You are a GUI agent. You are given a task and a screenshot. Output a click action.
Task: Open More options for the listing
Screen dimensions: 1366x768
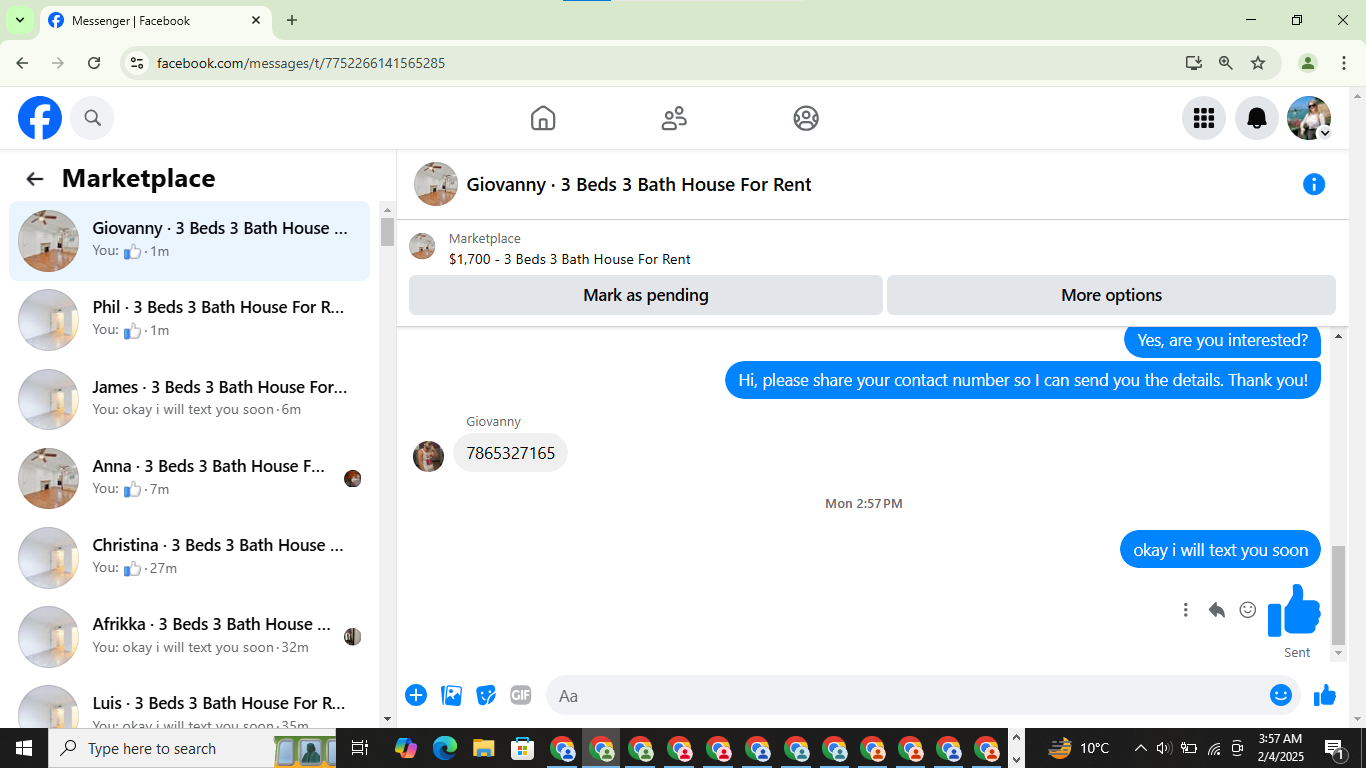tap(1111, 295)
